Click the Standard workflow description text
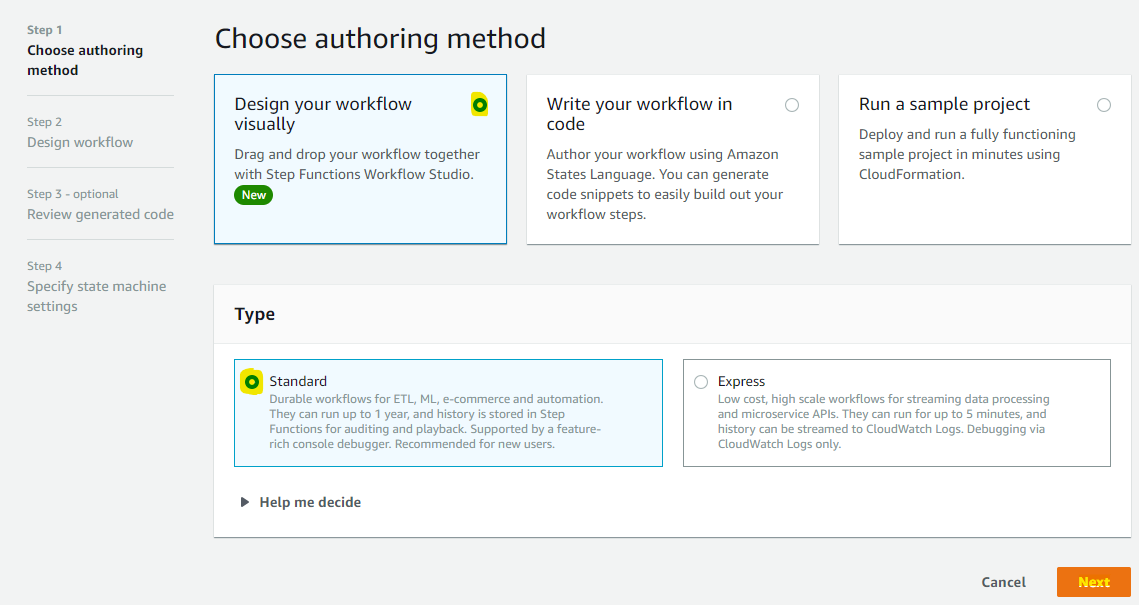1139x605 pixels. pyautogui.click(x=436, y=421)
